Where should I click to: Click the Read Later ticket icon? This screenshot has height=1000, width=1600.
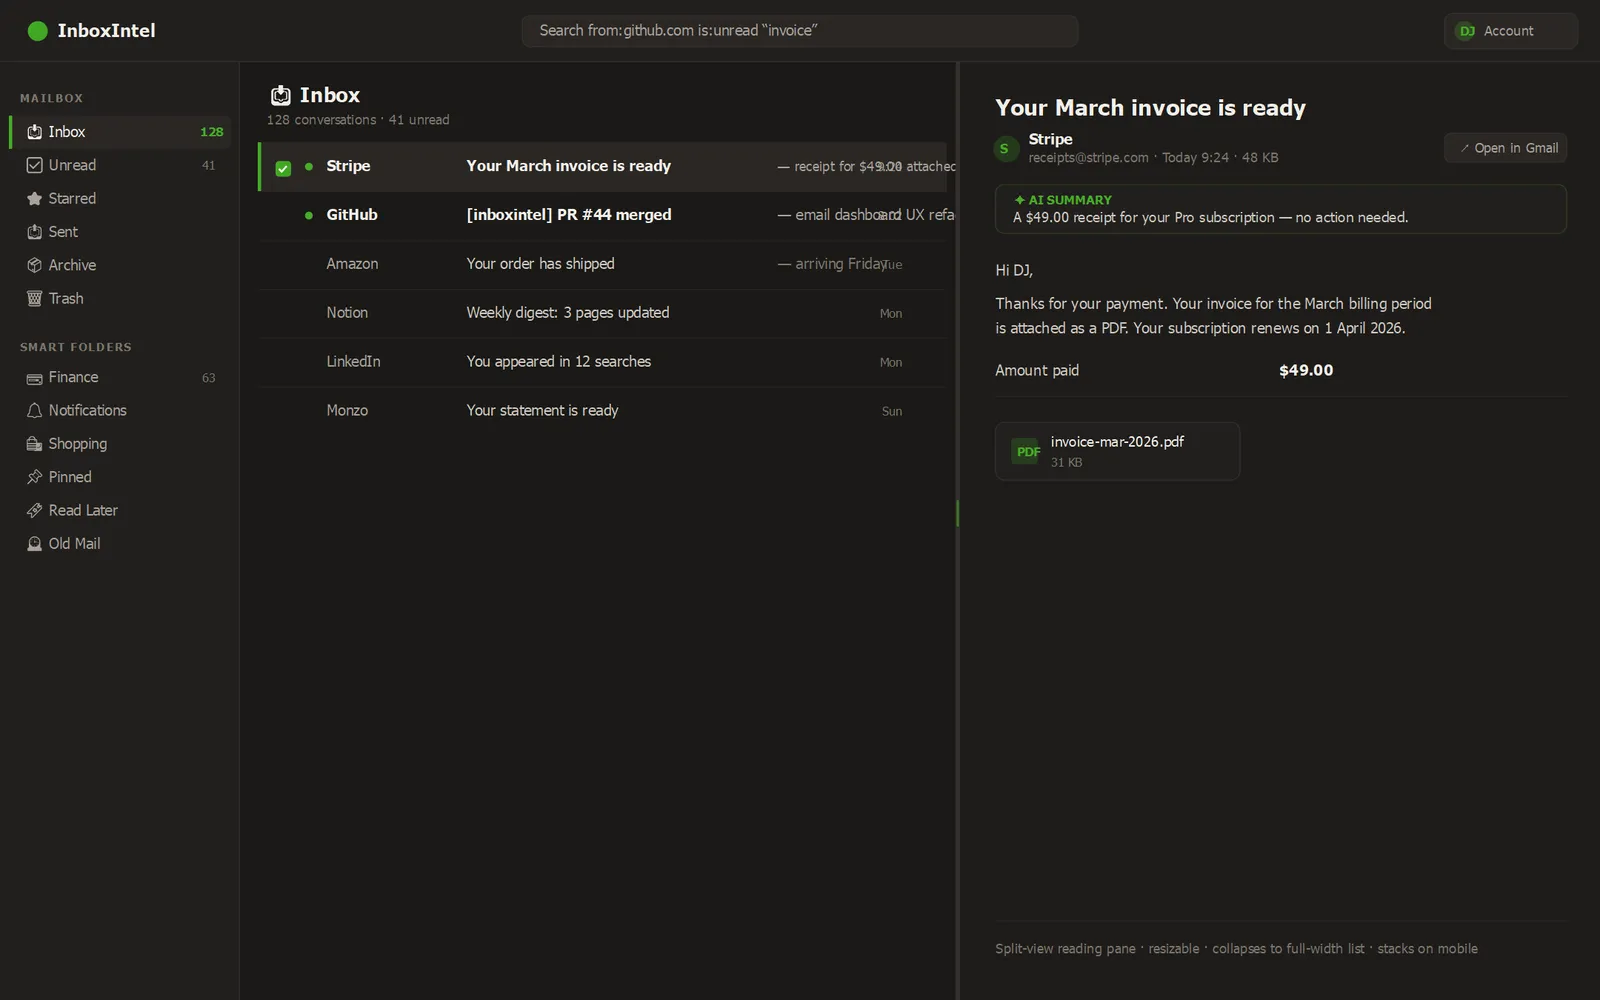[35, 511]
